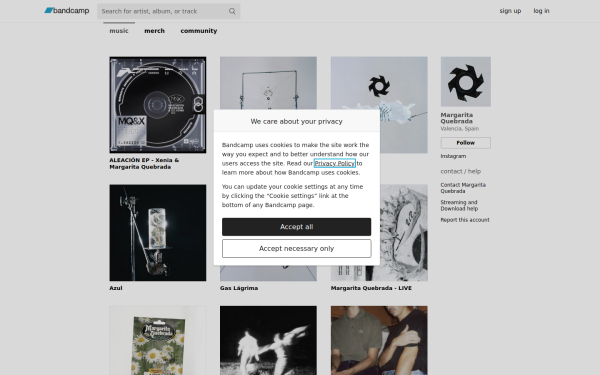Click the Margarita Quebrada profile avatar

pos(466,82)
